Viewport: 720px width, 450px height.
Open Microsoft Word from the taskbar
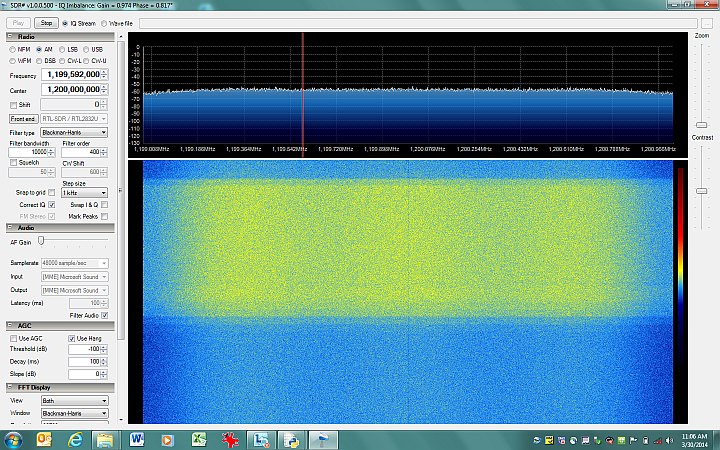click(136, 440)
